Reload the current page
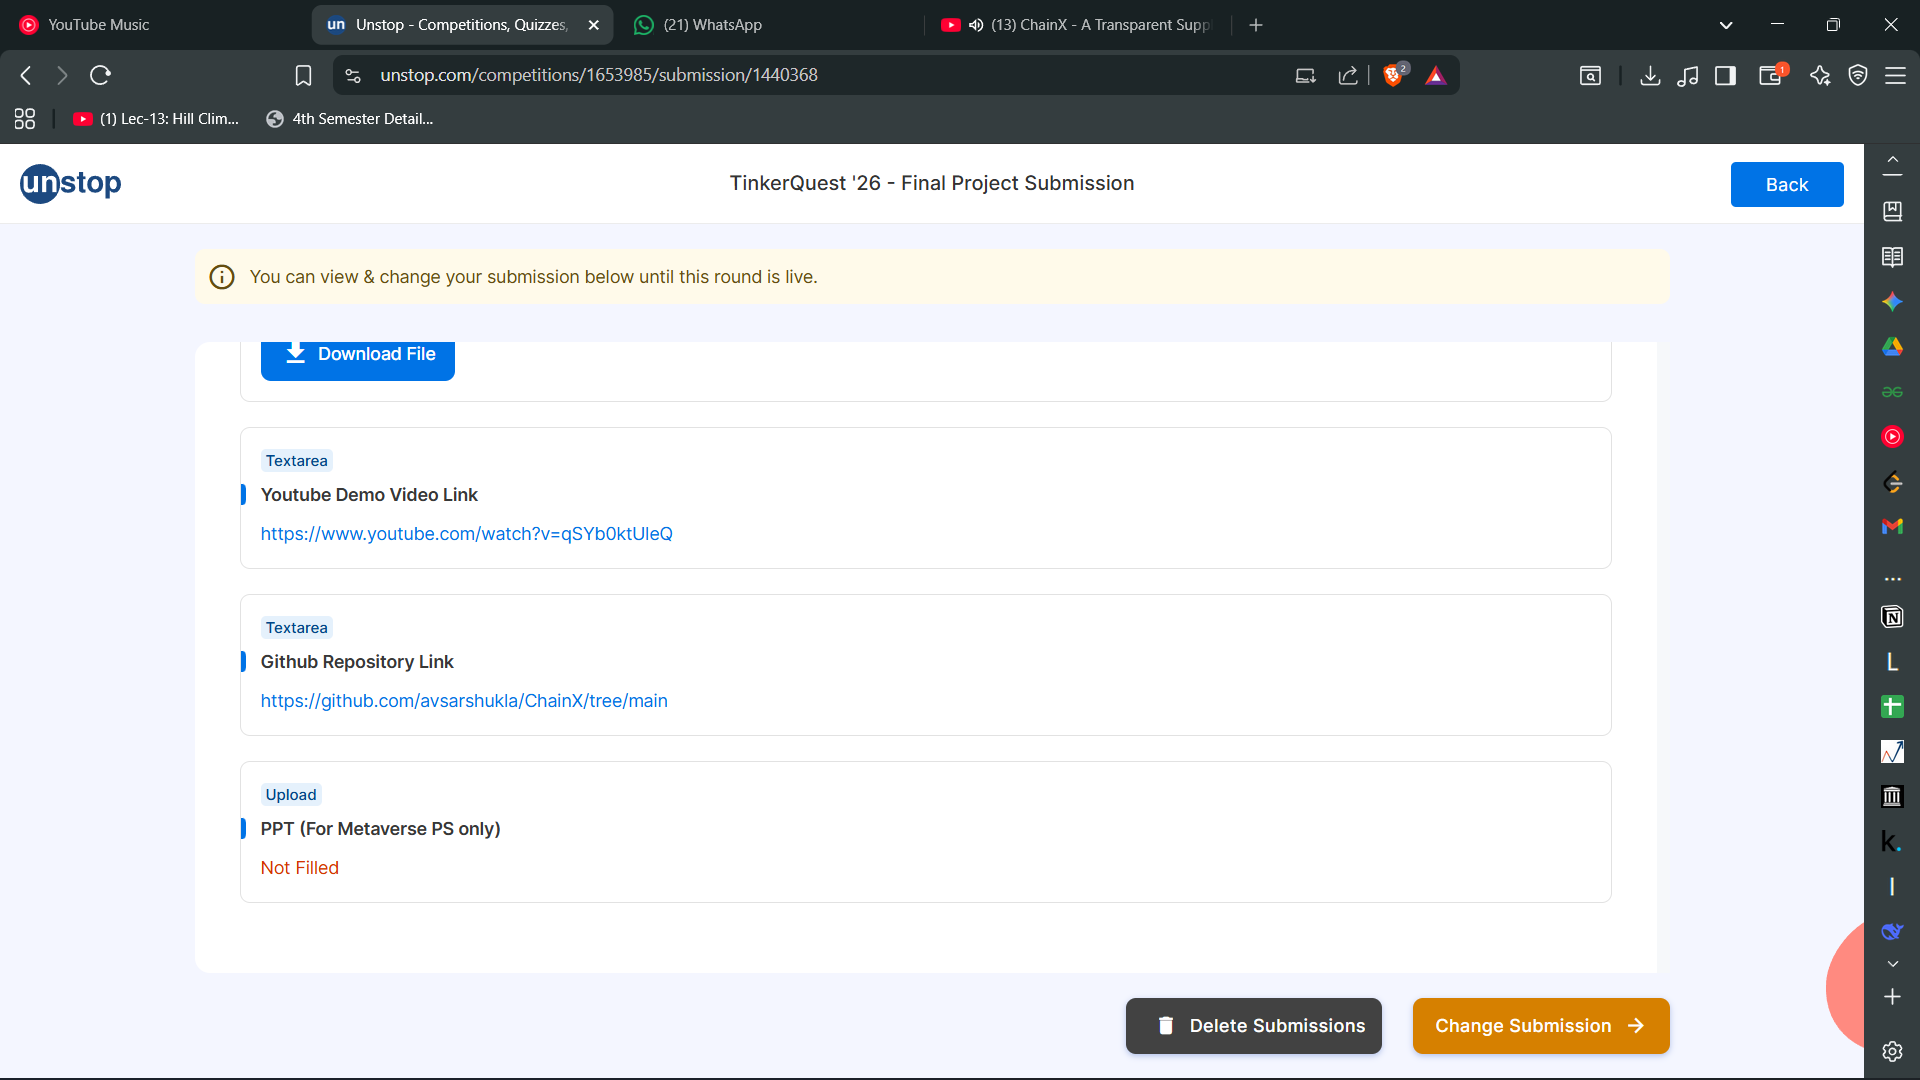This screenshot has width=1920, height=1080. pyautogui.click(x=100, y=75)
